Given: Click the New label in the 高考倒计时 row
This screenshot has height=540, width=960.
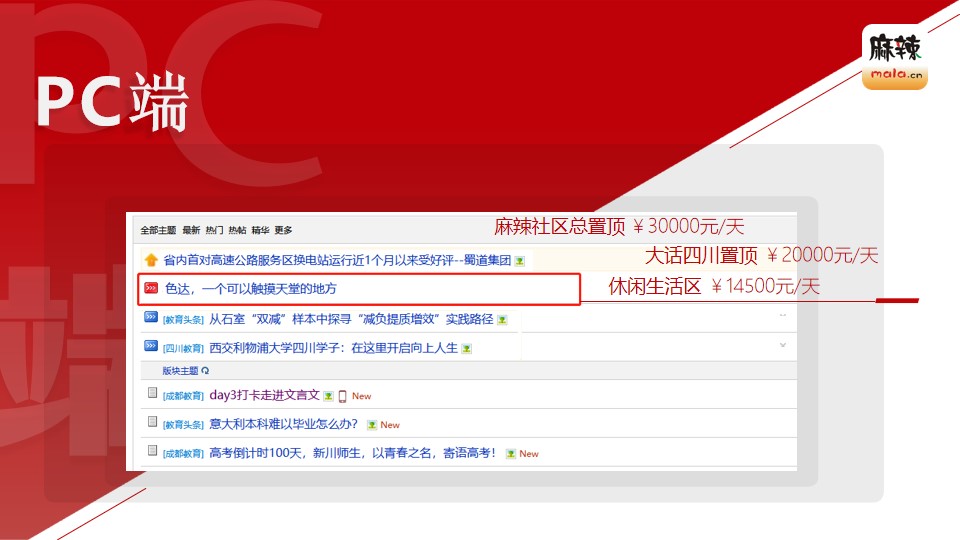Looking at the screenshot, I should point(529,454).
